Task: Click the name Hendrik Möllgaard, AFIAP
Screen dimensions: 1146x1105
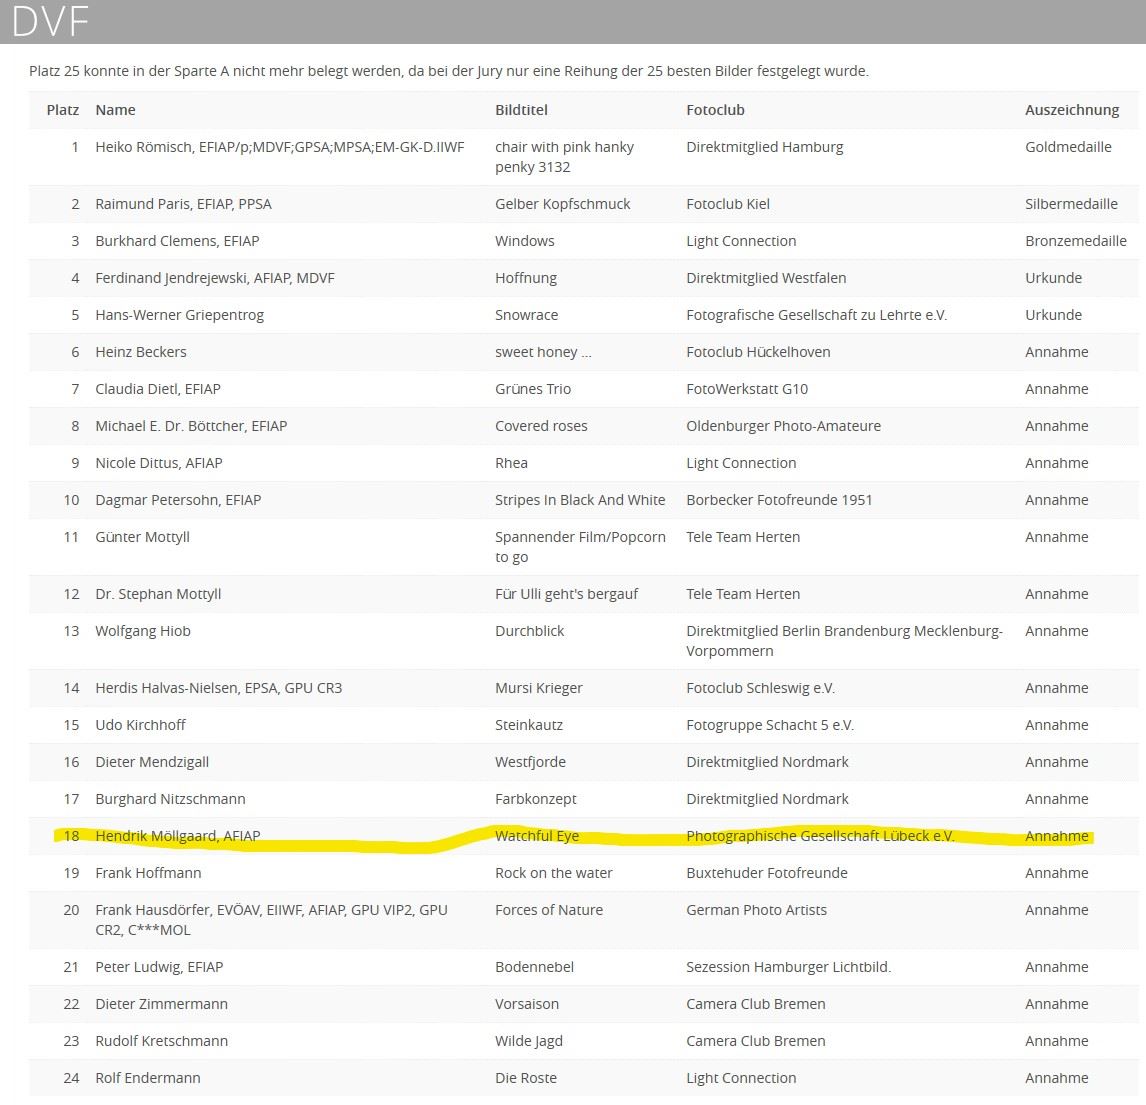Action: pos(178,836)
